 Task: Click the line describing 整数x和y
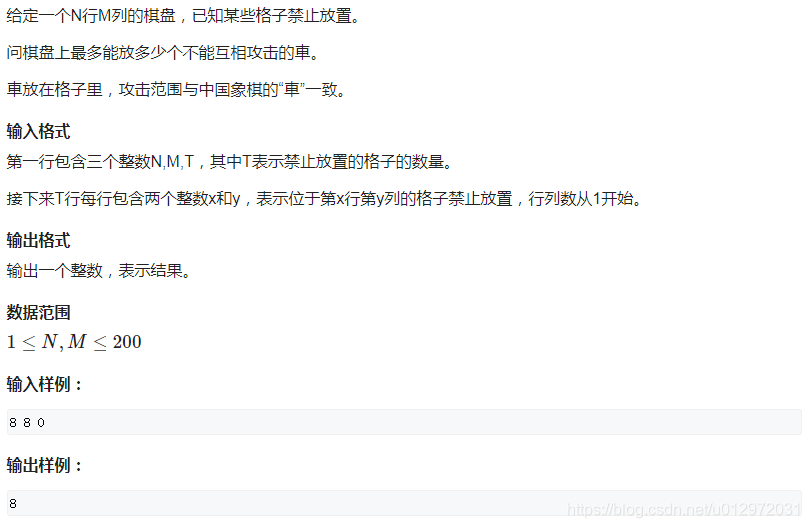[x=325, y=199]
